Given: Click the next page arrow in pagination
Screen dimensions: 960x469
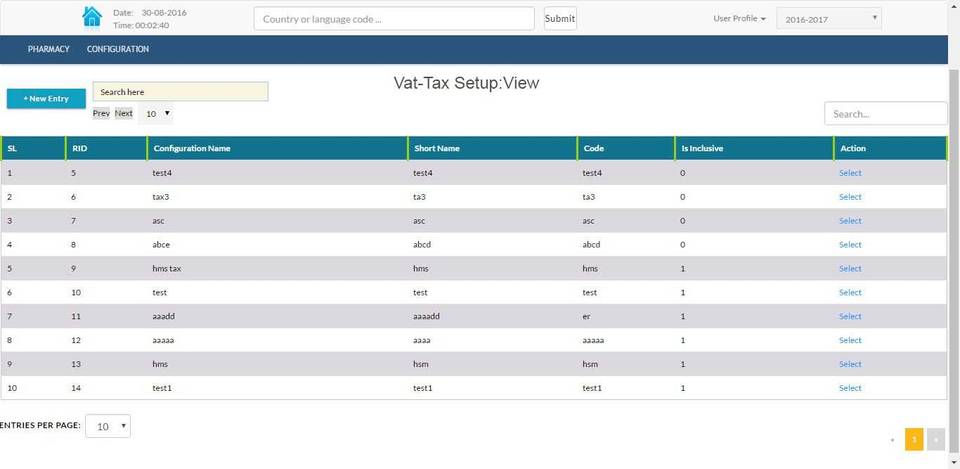Looking at the screenshot, I should point(936,439).
